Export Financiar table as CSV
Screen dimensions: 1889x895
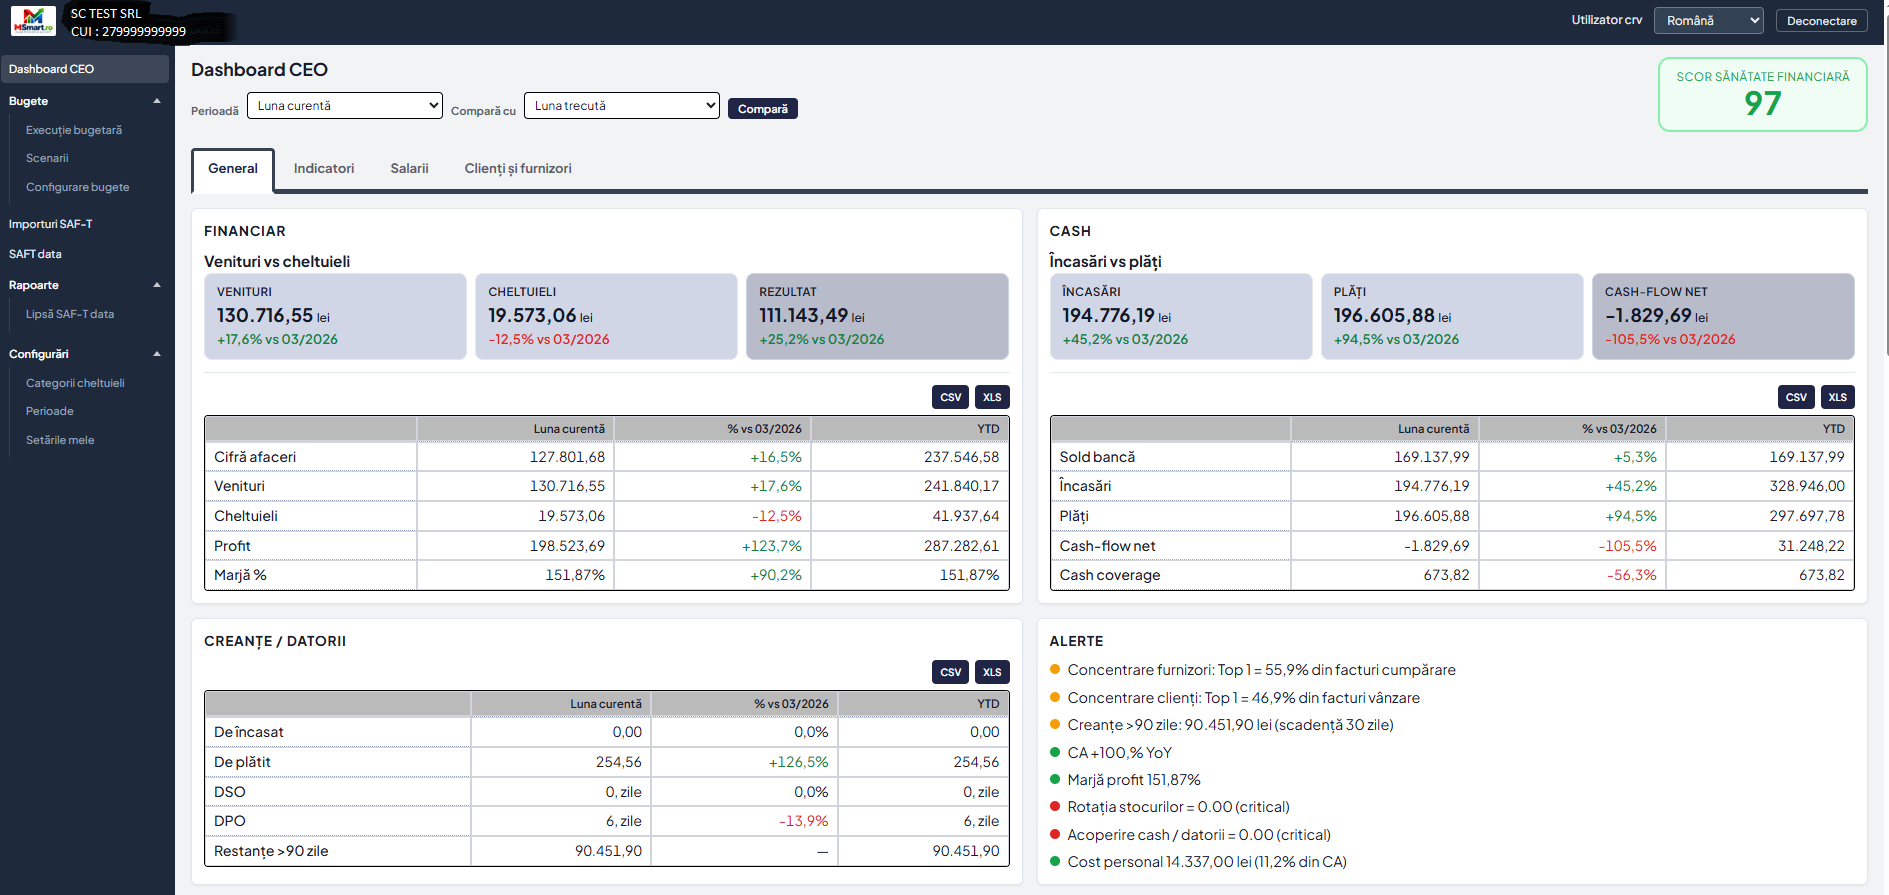[951, 397]
